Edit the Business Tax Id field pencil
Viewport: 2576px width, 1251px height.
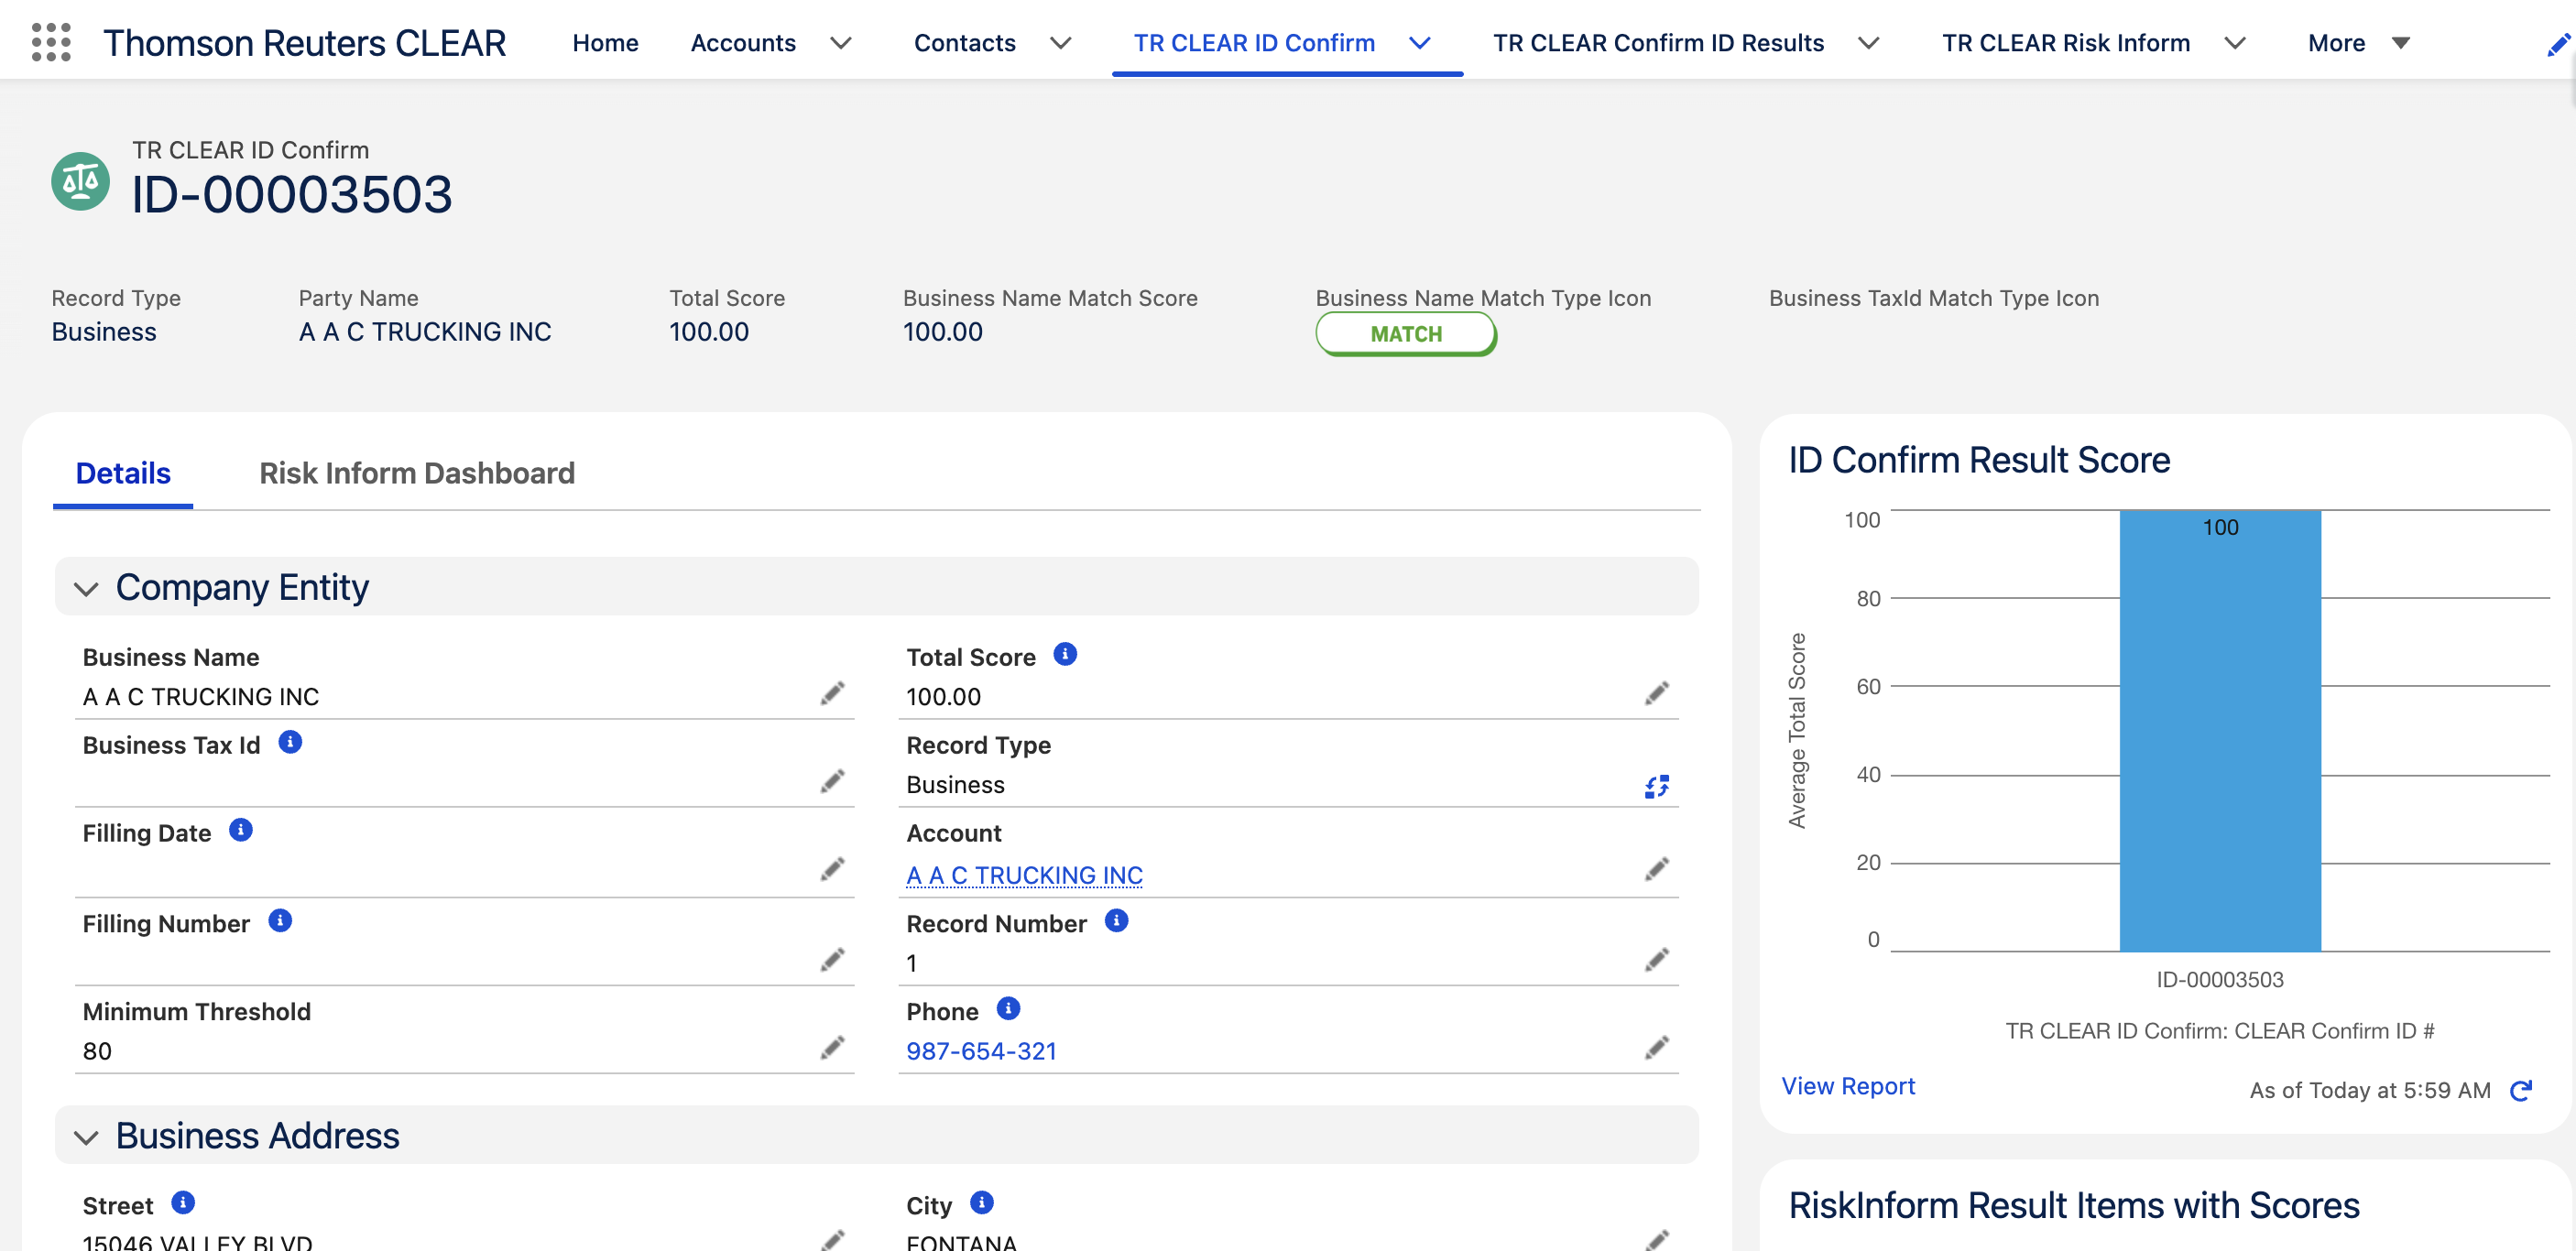pos(832,782)
